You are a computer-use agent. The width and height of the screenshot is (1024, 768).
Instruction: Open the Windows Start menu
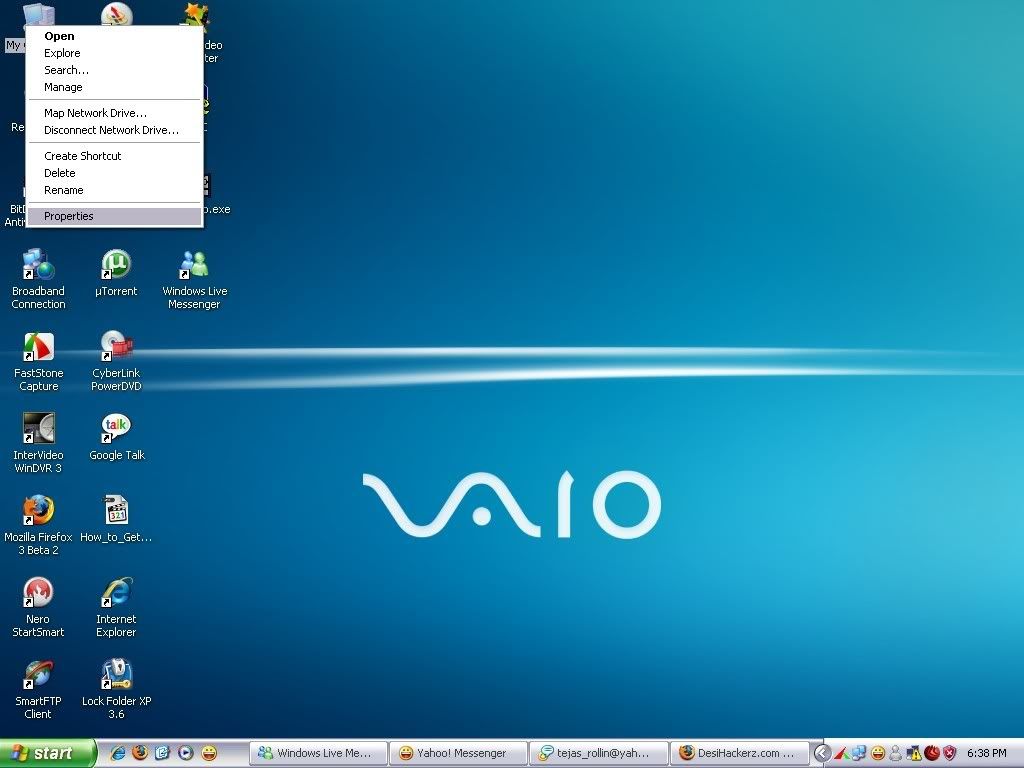pos(47,753)
